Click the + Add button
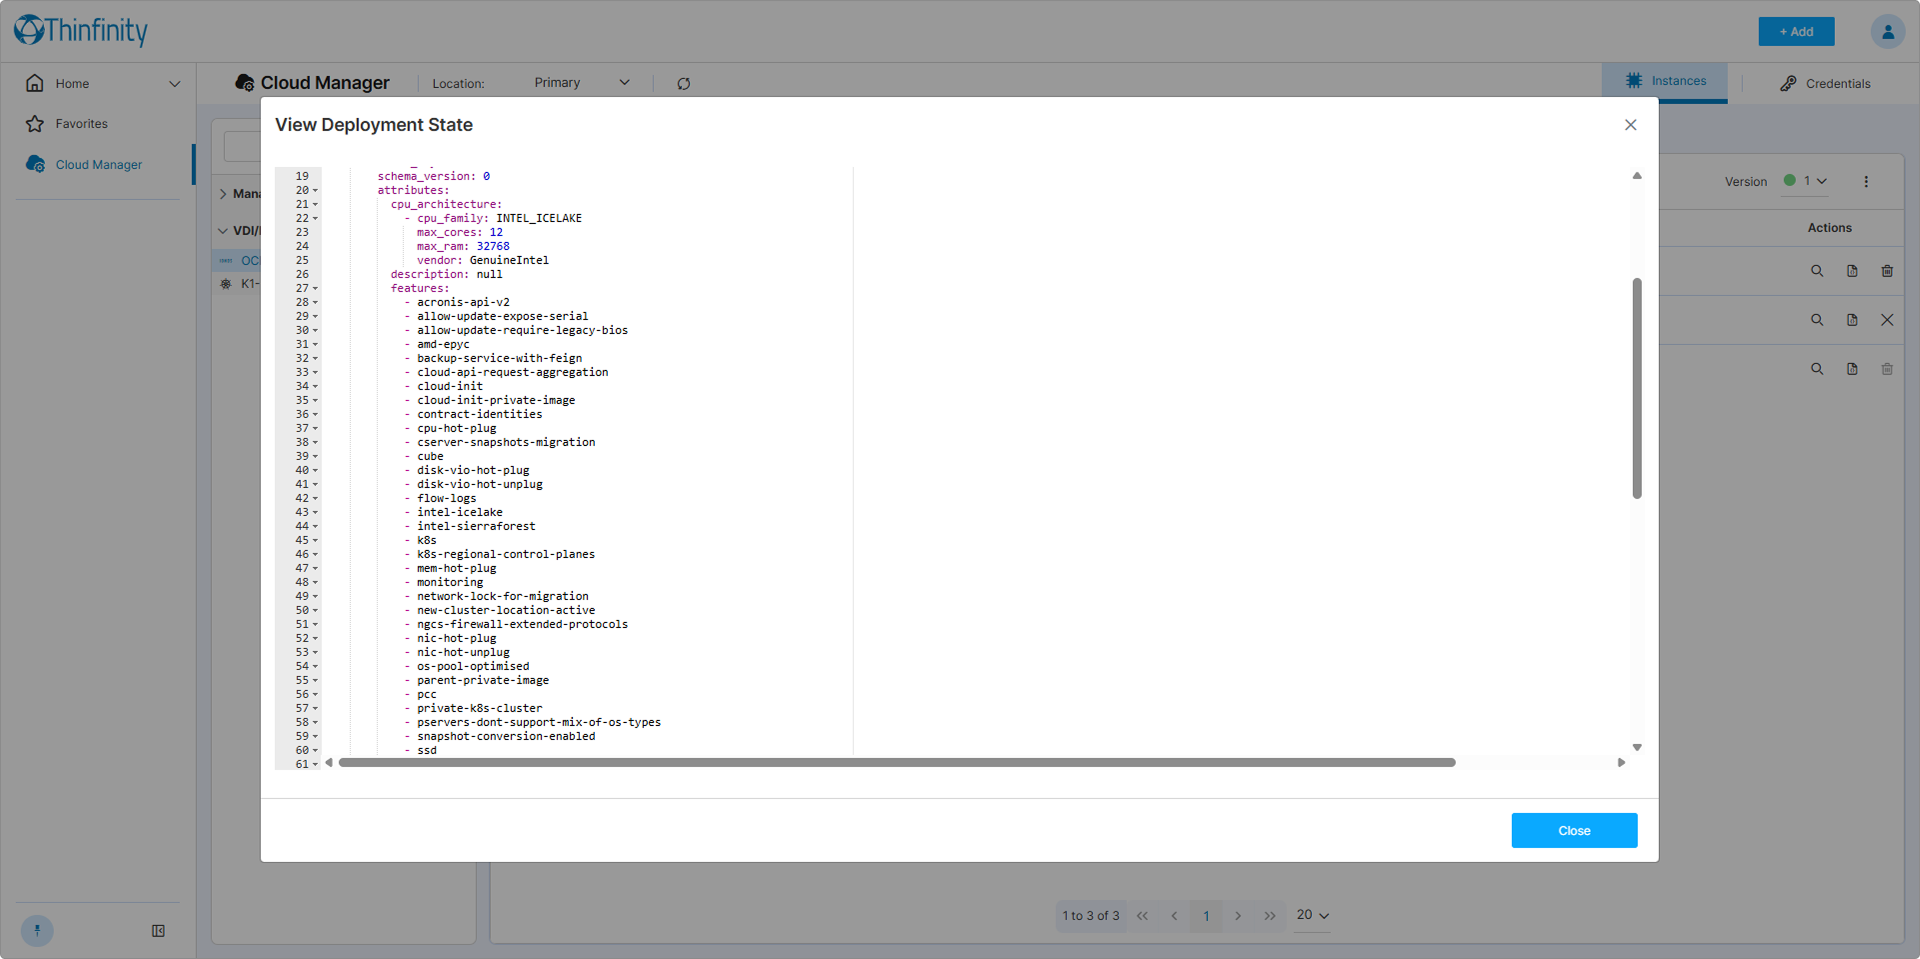 [x=1796, y=32]
